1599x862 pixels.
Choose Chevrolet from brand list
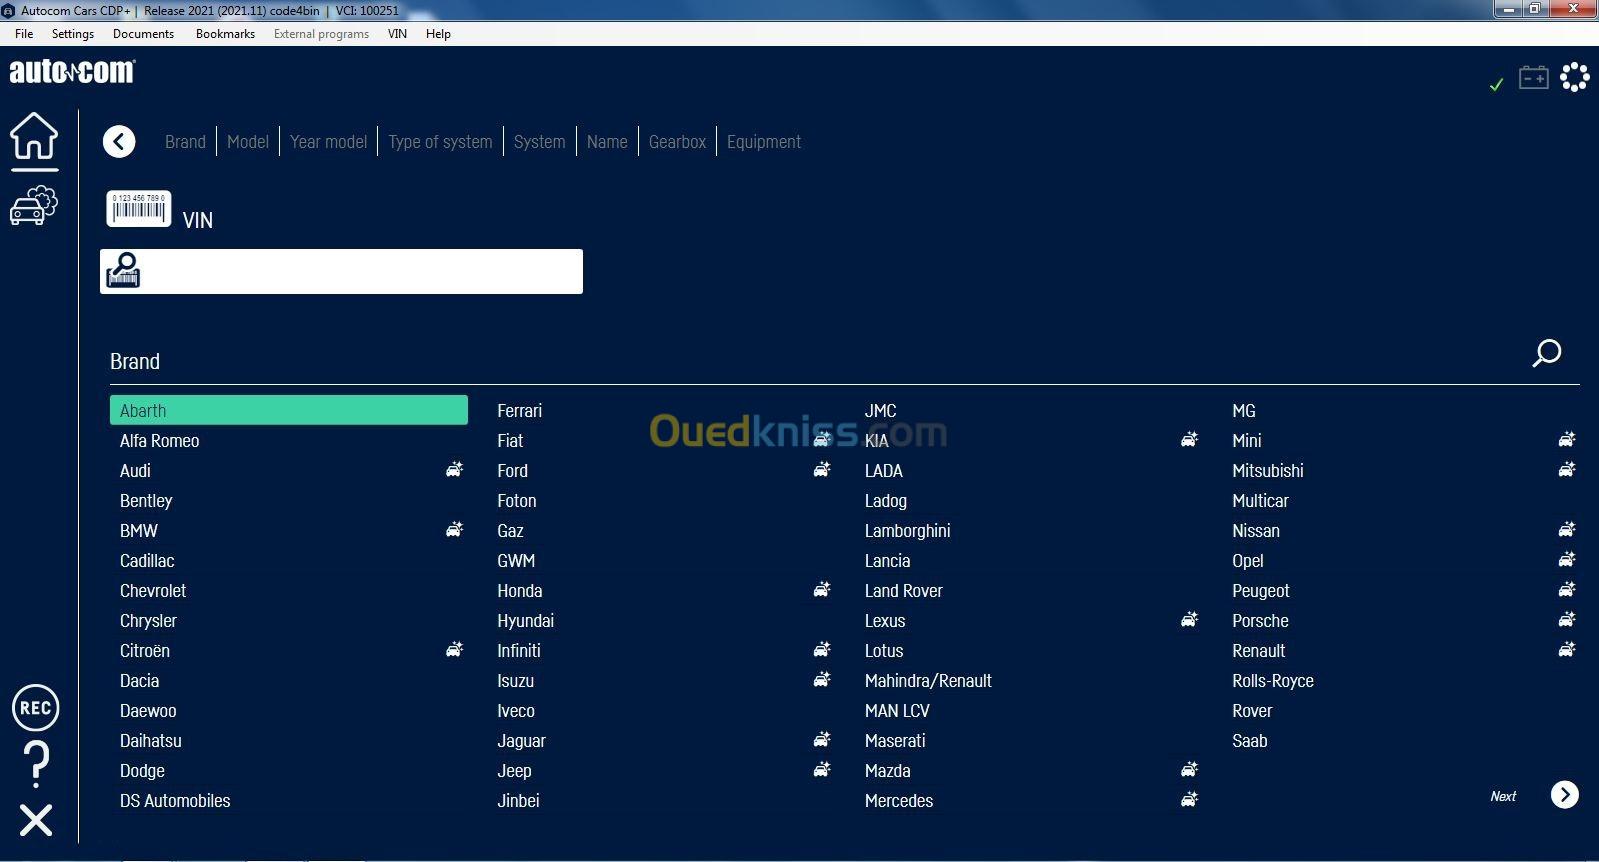pos(153,591)
